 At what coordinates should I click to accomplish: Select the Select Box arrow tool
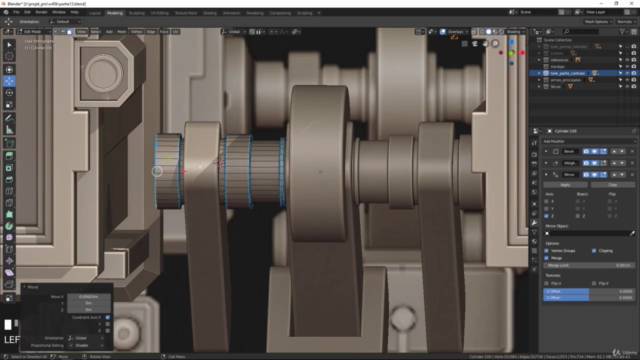tap(9, 44)
